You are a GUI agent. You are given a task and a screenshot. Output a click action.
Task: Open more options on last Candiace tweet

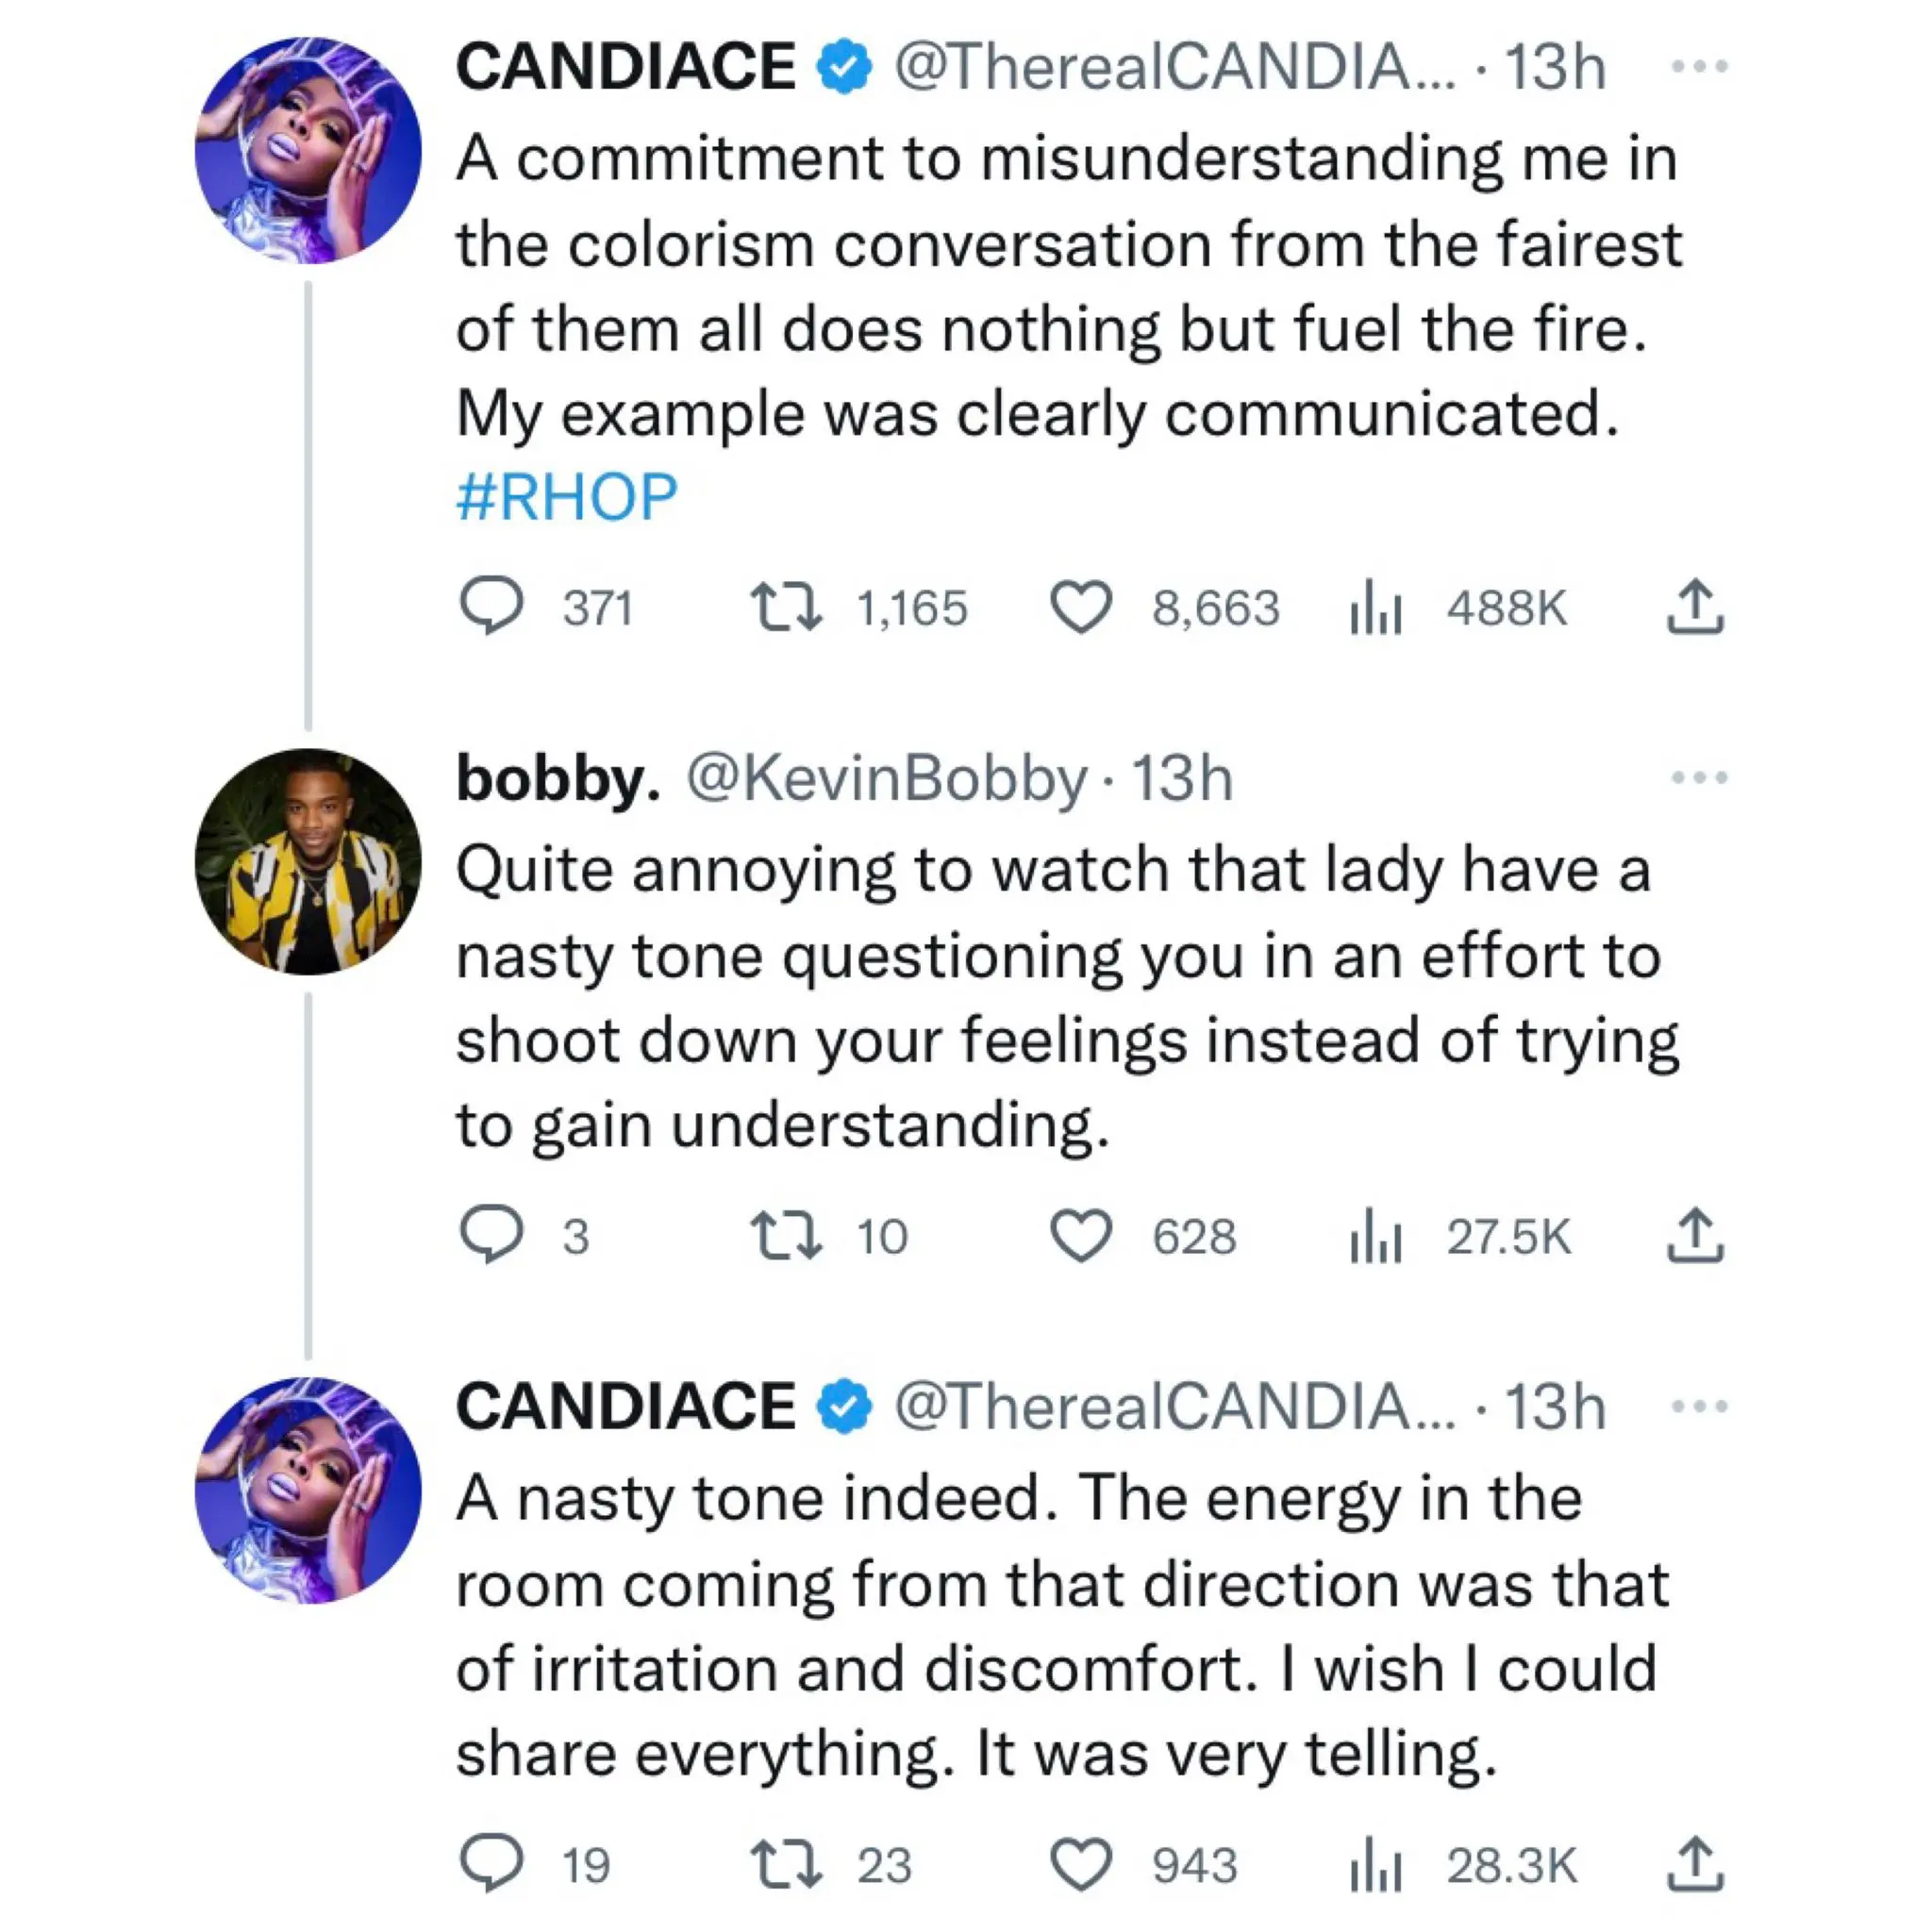pyautogui.click(x=1699, y=1406)
